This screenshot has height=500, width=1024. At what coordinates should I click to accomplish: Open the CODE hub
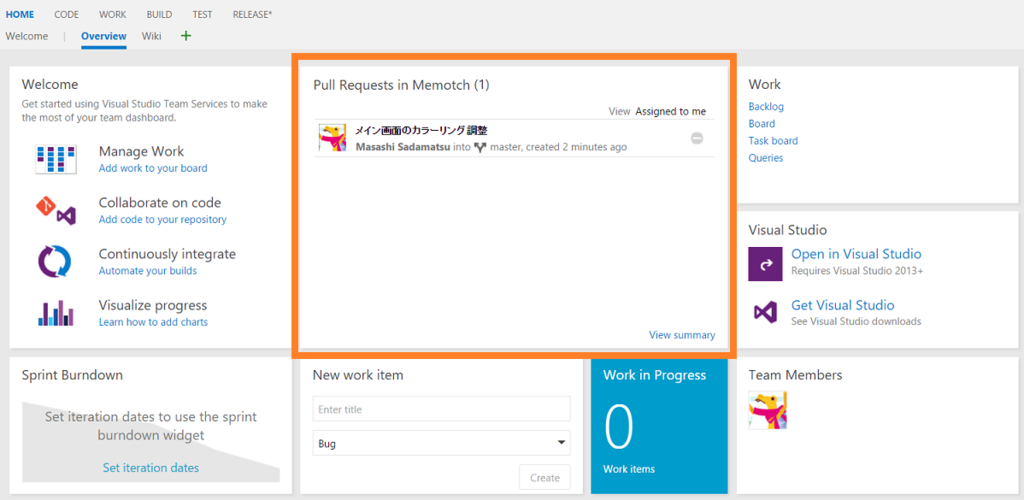point(67,14)
